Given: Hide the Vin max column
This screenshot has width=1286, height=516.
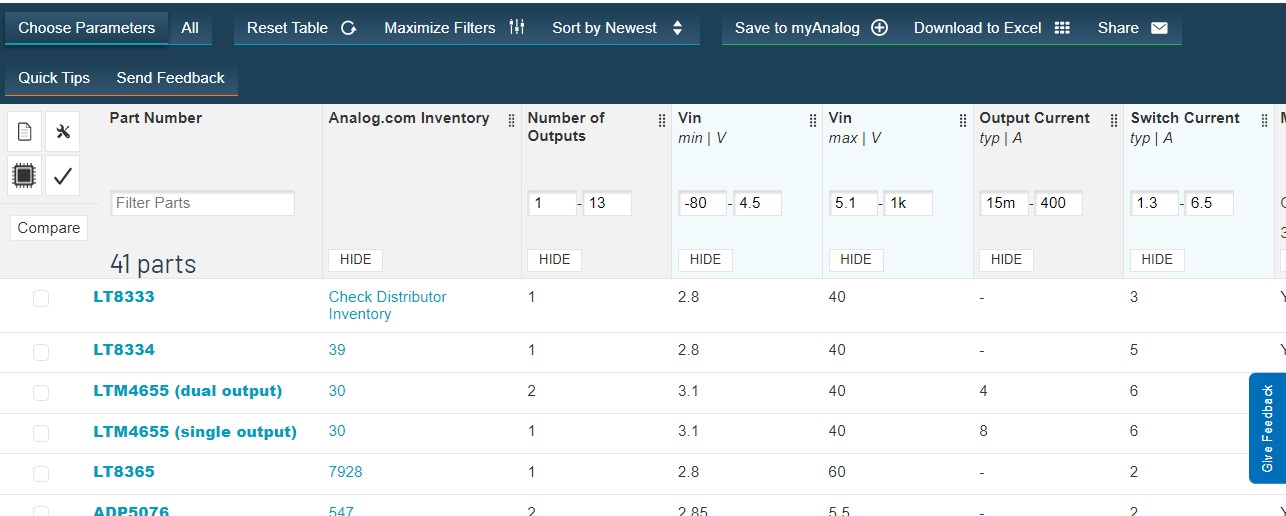Looking at the screenshot, I should click(x=856, y=259).
